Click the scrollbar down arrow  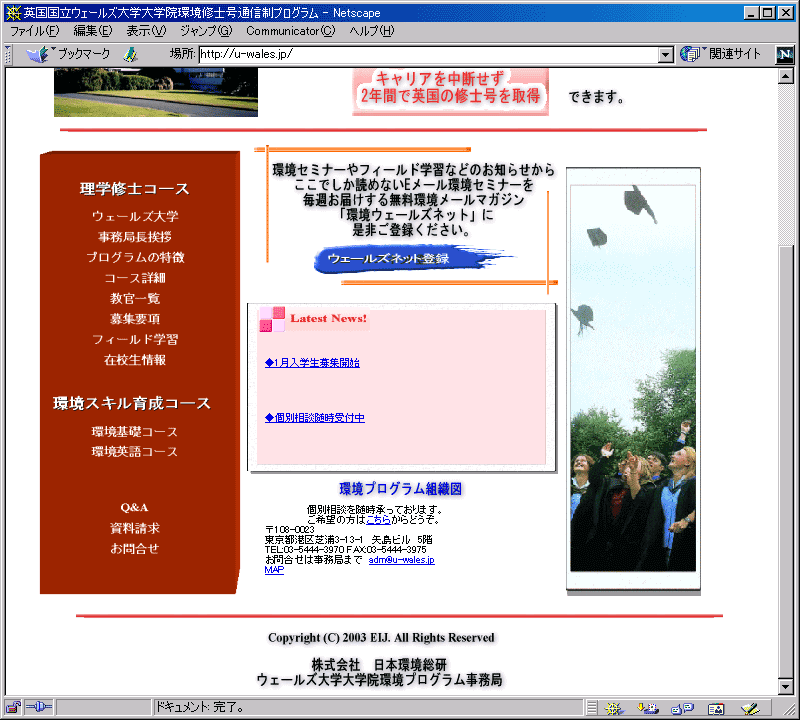tap(786, 686)
